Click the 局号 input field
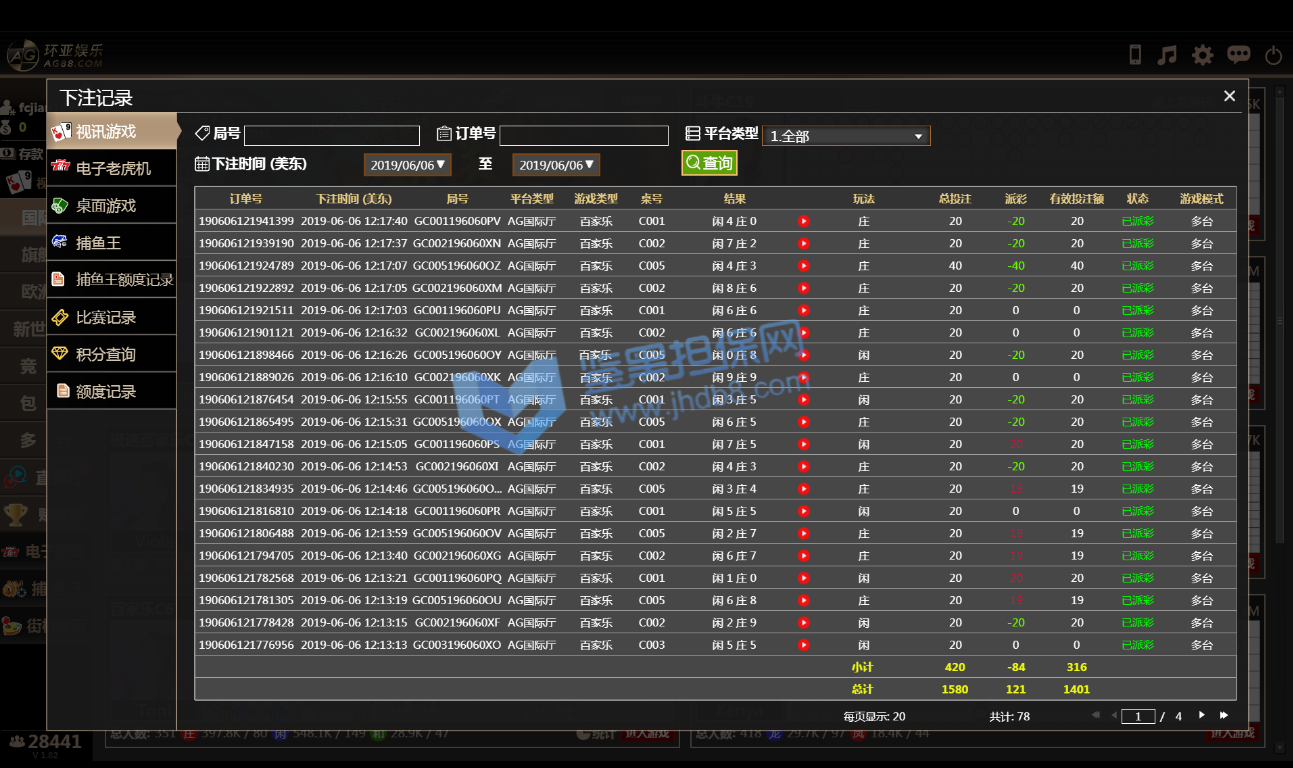Screen dimensions: 1293x768 [332, 136]
